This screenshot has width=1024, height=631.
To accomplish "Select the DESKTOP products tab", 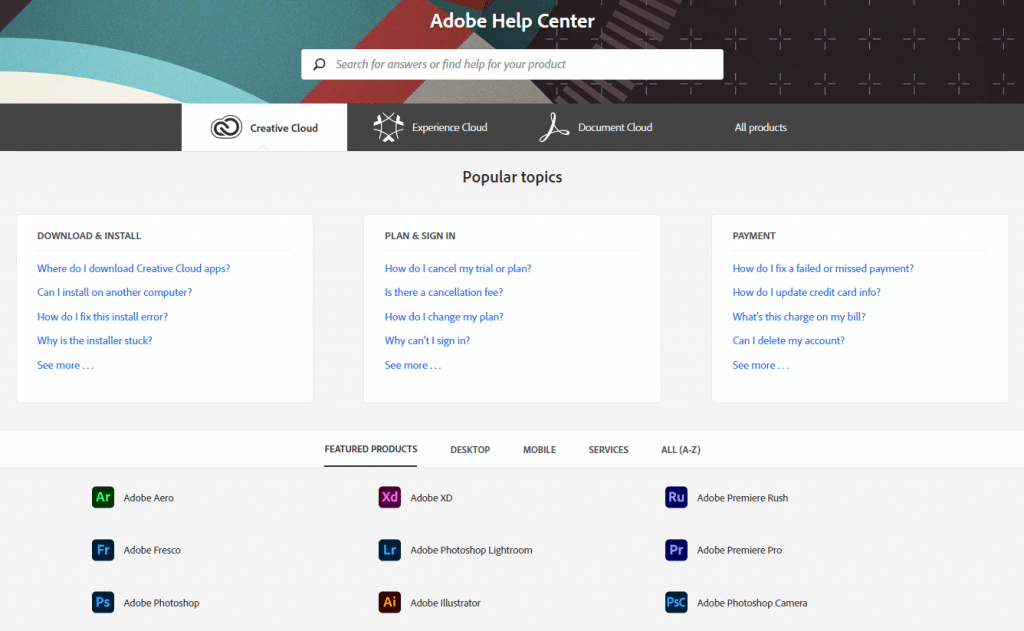I will pos(470,450).
